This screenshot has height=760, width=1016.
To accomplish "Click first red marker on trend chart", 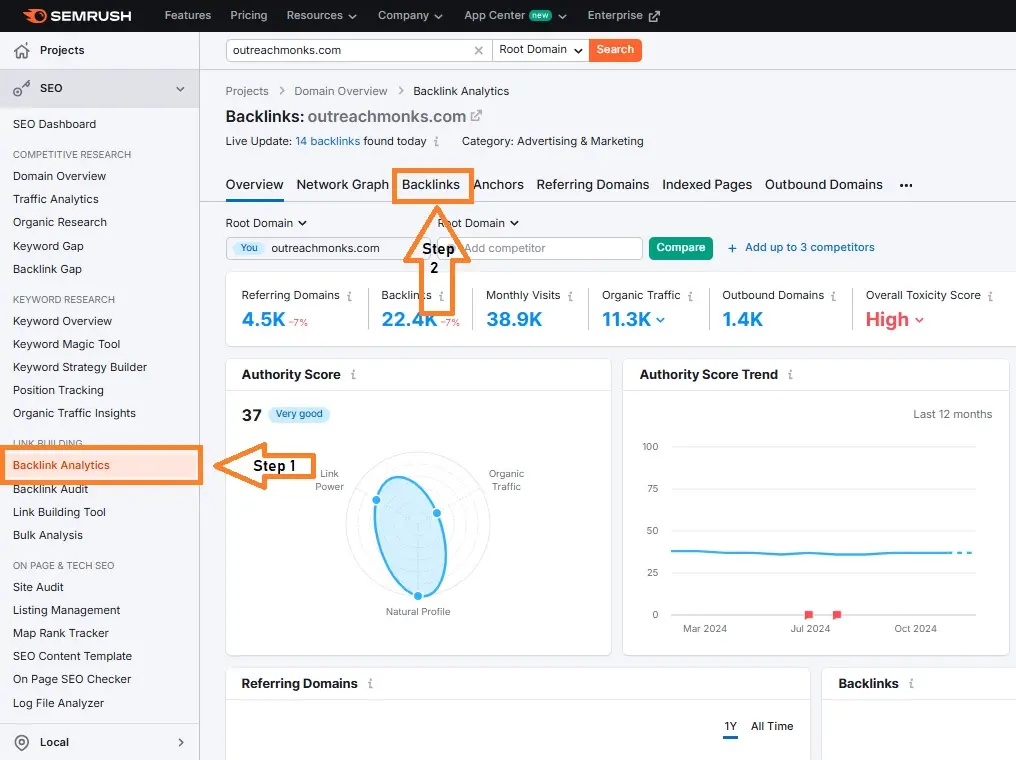I will (809, 614).
